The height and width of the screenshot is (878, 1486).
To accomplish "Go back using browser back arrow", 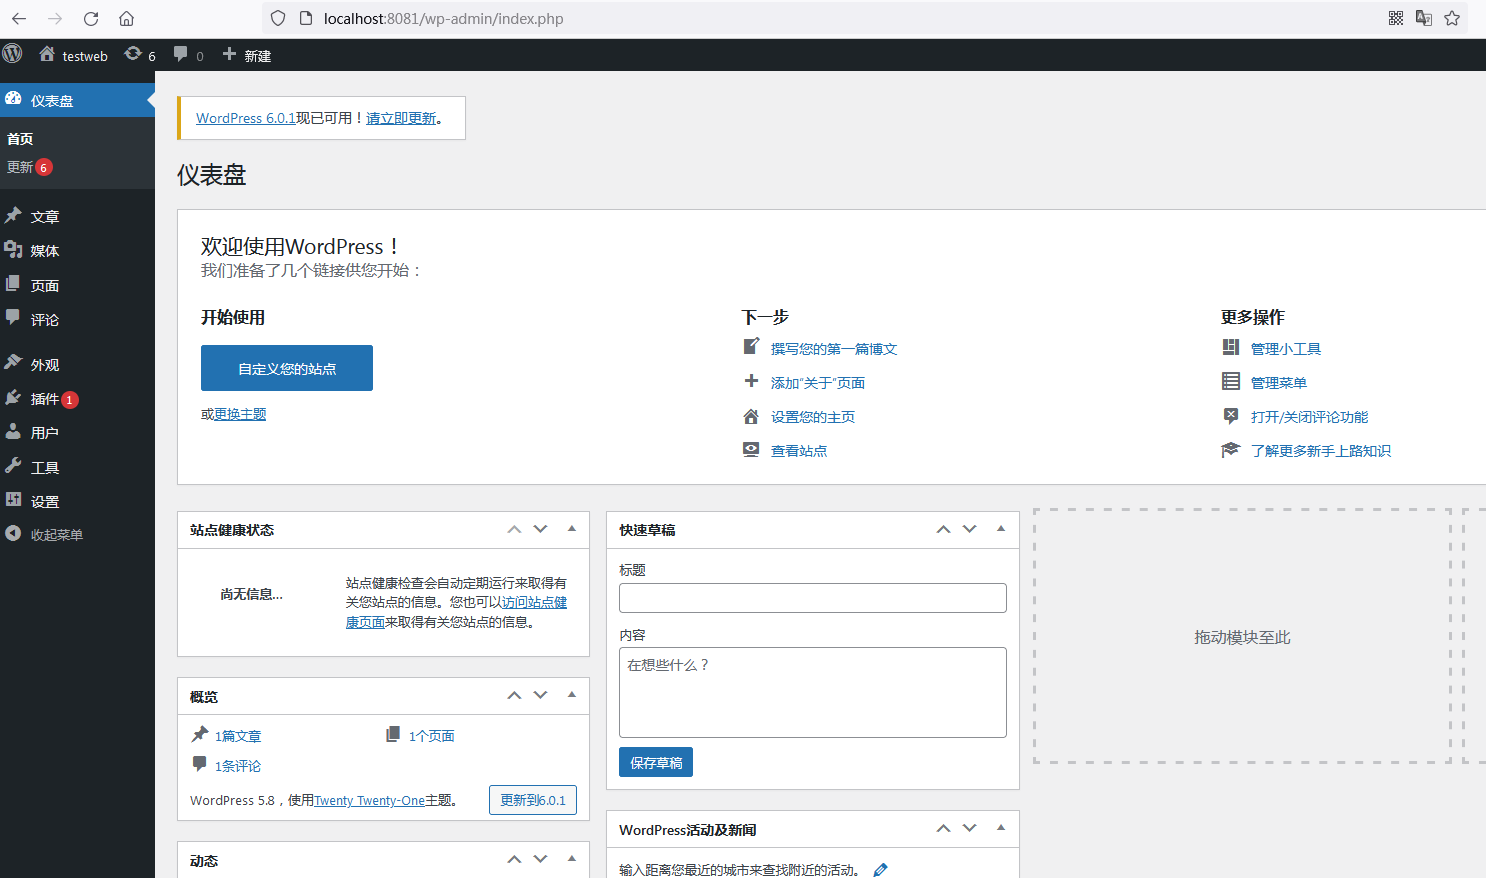I will tap(19, 18).
